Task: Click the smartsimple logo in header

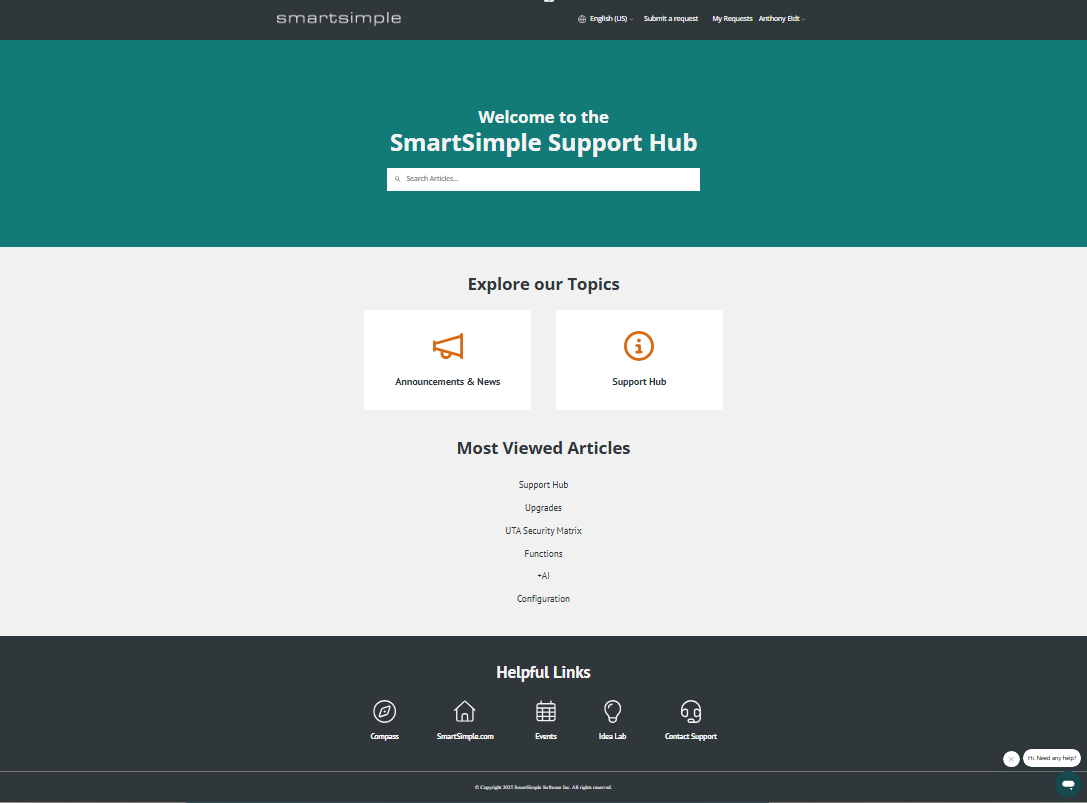Action: click(x=338, y=19)
